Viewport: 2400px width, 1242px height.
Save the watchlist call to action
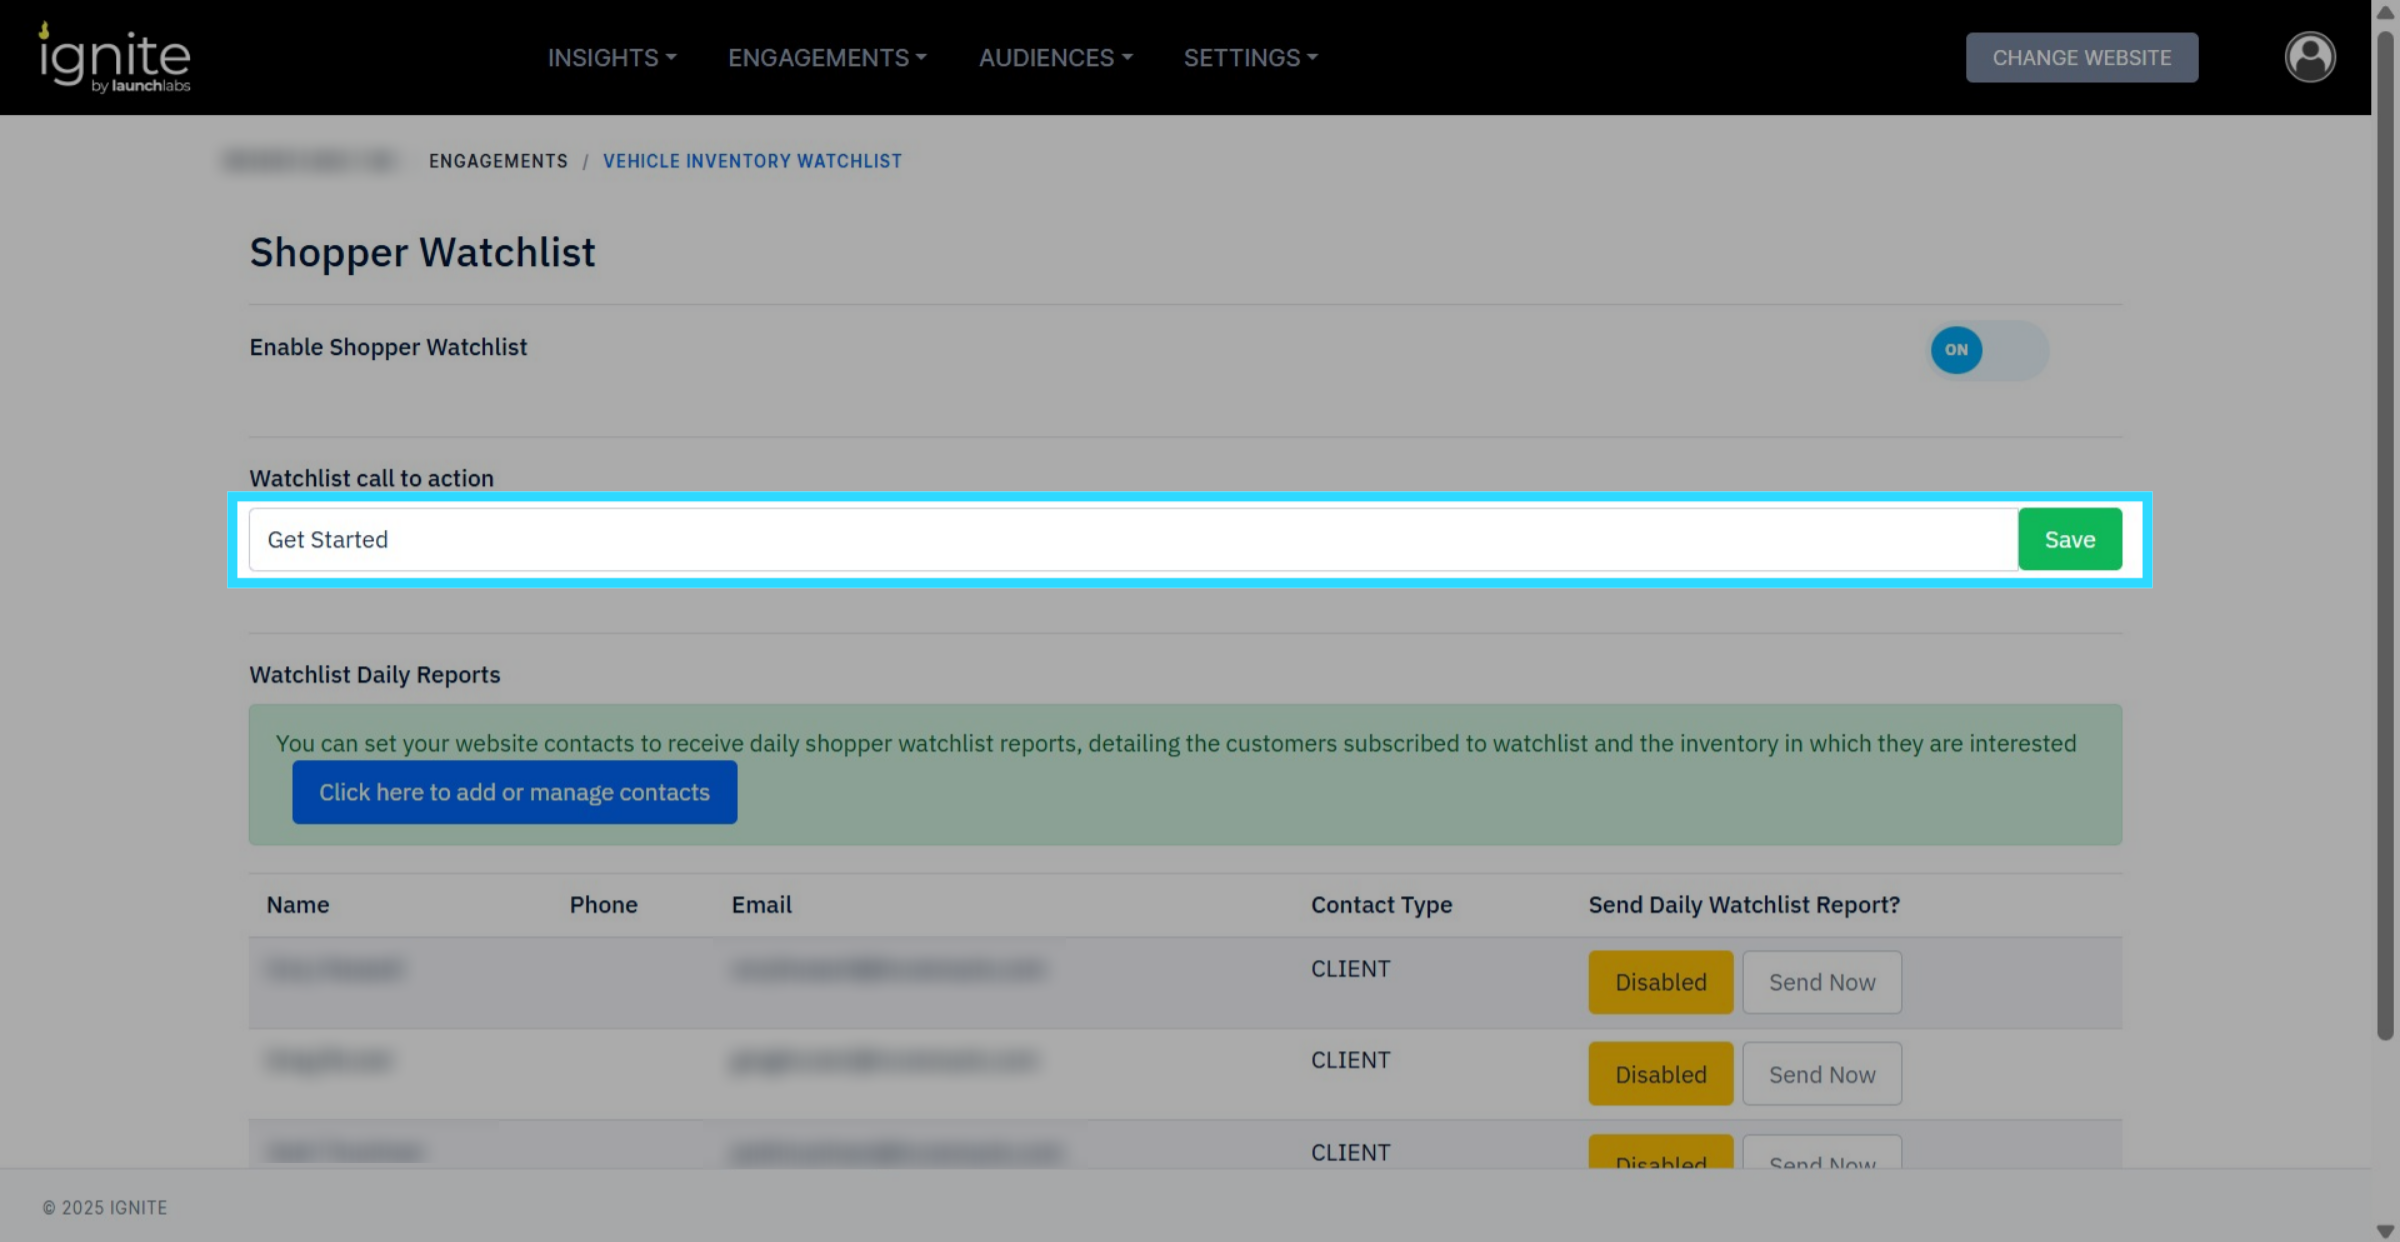point(2069,540)
